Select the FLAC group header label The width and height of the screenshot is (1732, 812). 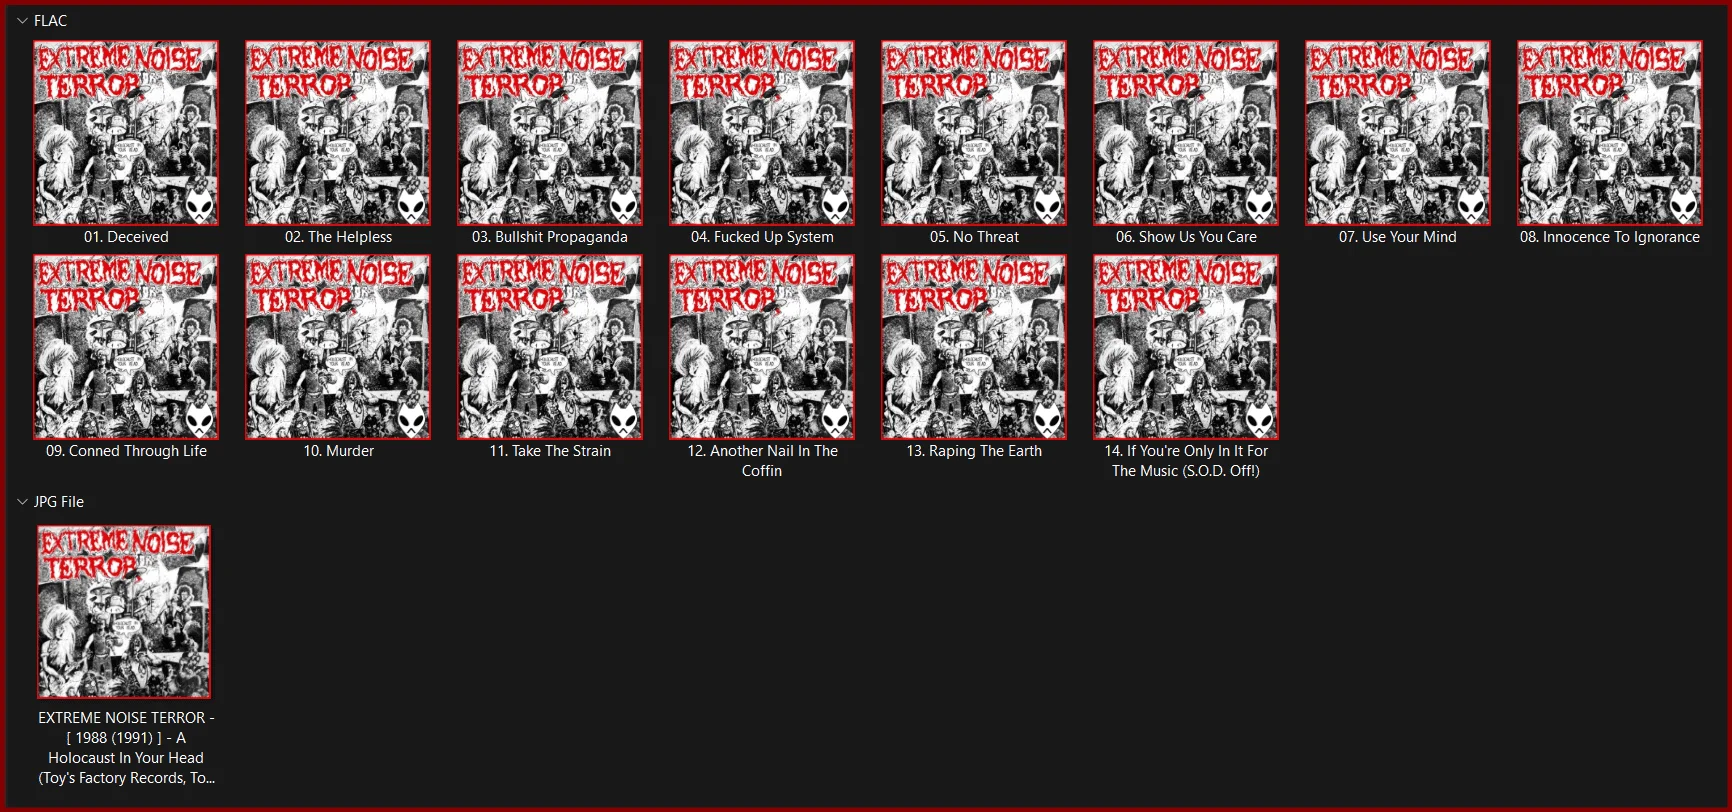(50, 21)
